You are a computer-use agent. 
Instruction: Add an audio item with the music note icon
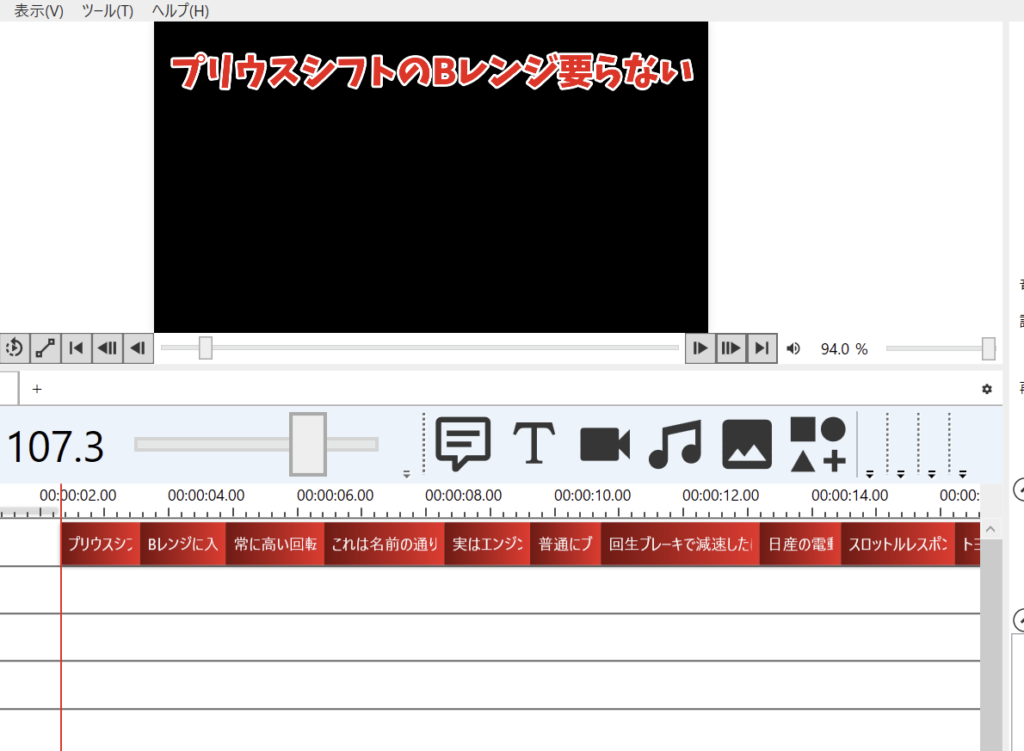[675, 443]
